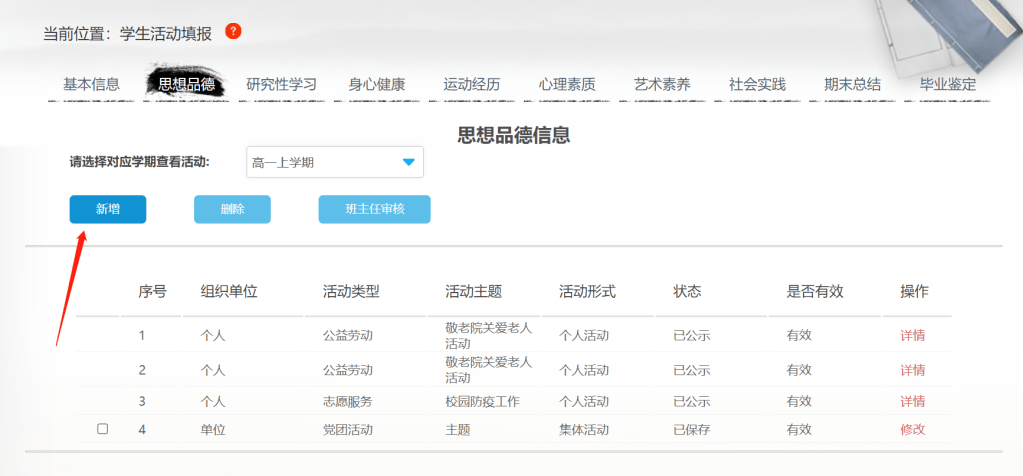Expand the semester dropdown arrow
Image resolution: width=1023 pixels, height=476 pixels.
tap(408, 162)
